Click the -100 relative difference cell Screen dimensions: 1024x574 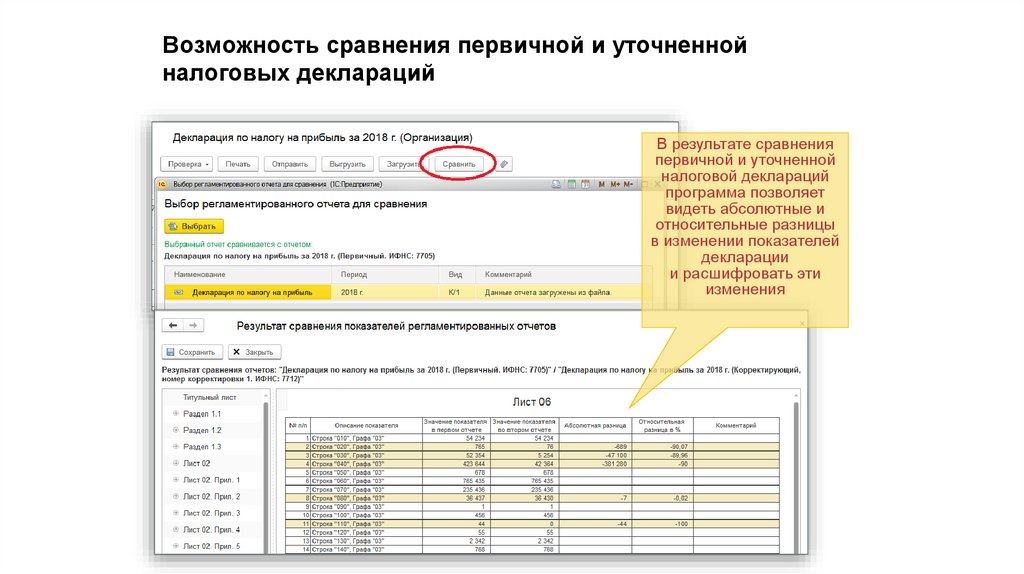(x=662, y=524)
